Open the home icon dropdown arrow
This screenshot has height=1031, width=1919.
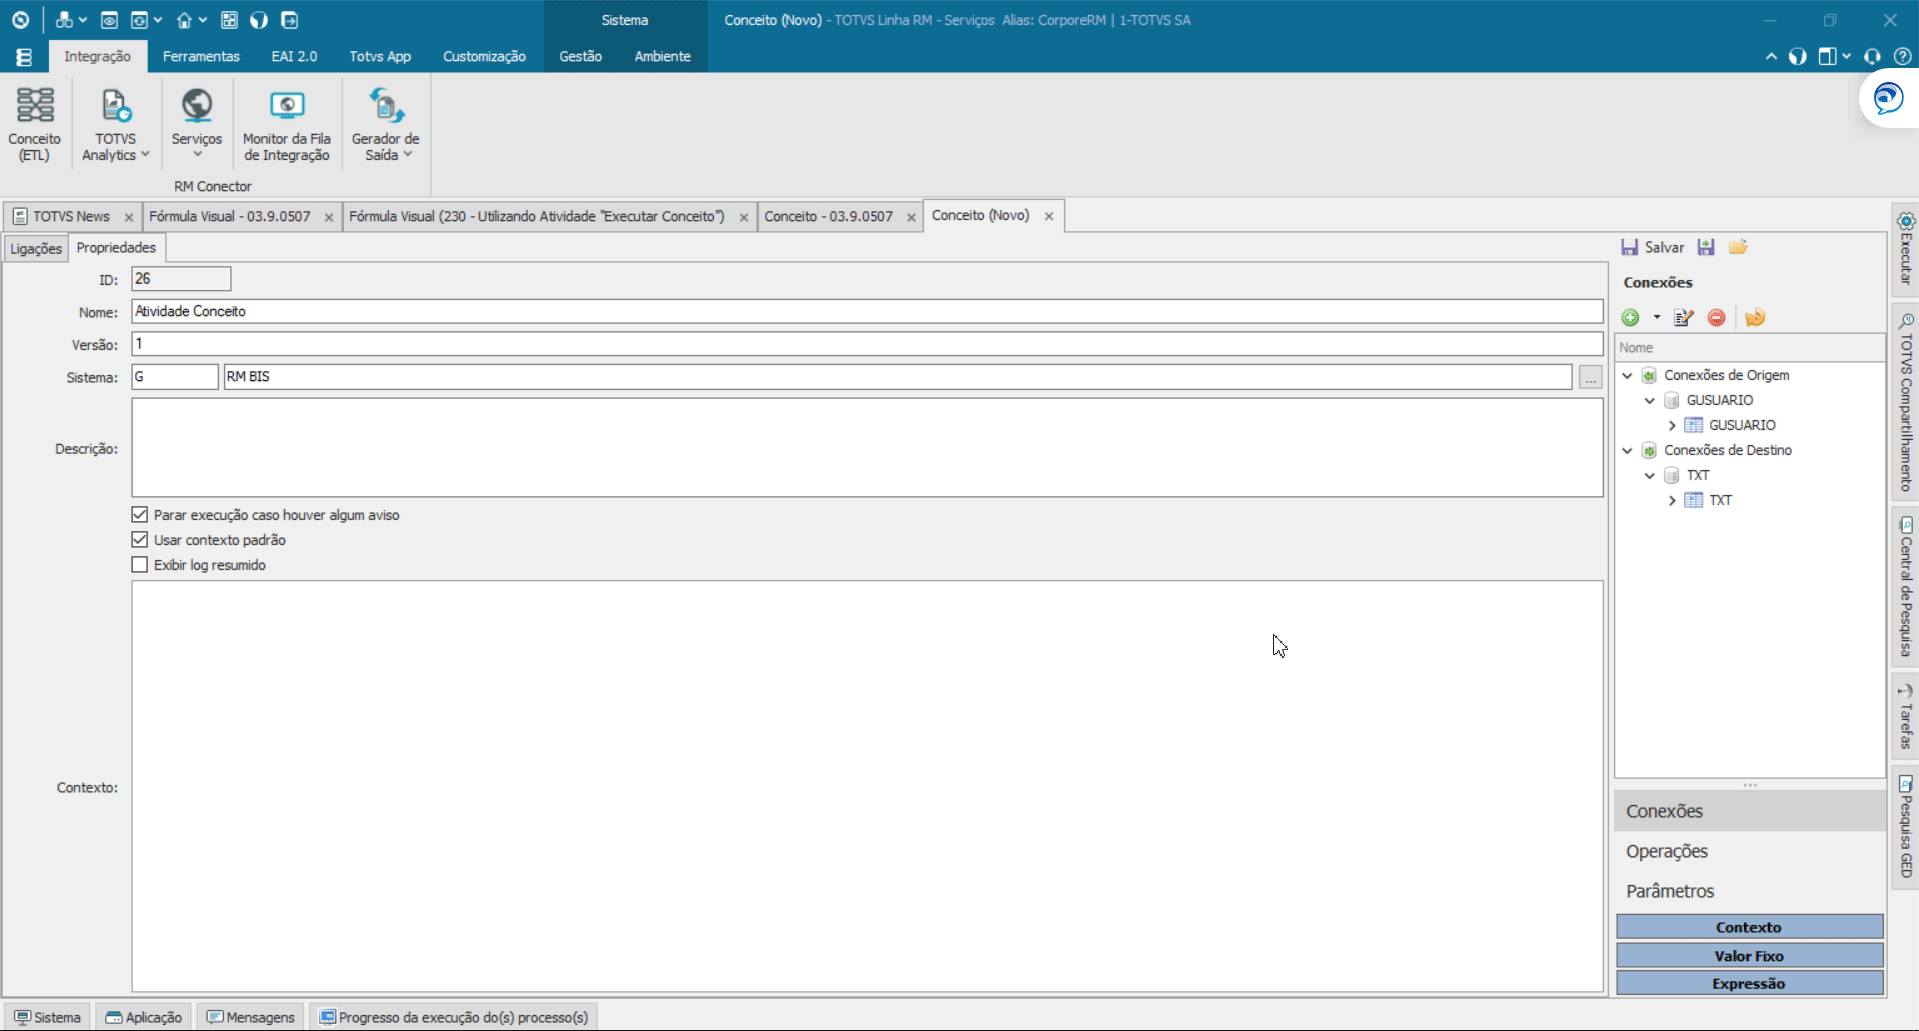pyautogui.click(x=203, y=20)
